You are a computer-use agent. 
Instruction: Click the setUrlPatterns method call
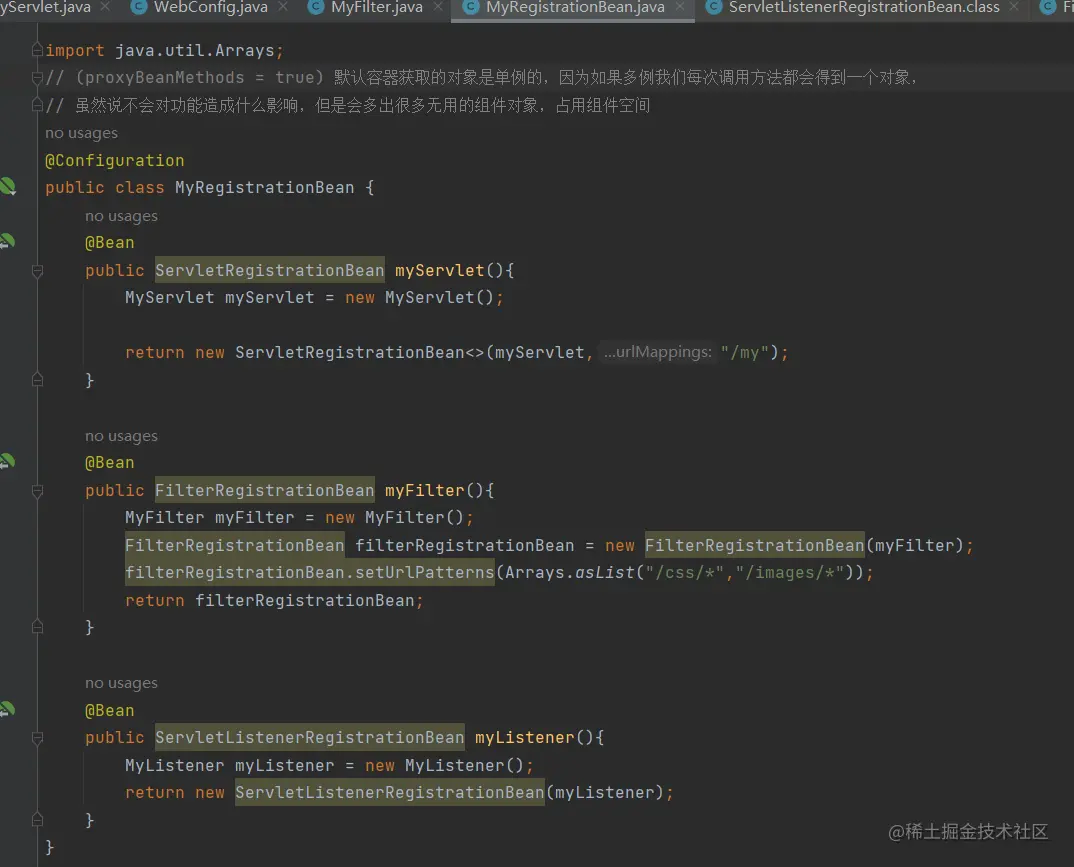(425, 573)
